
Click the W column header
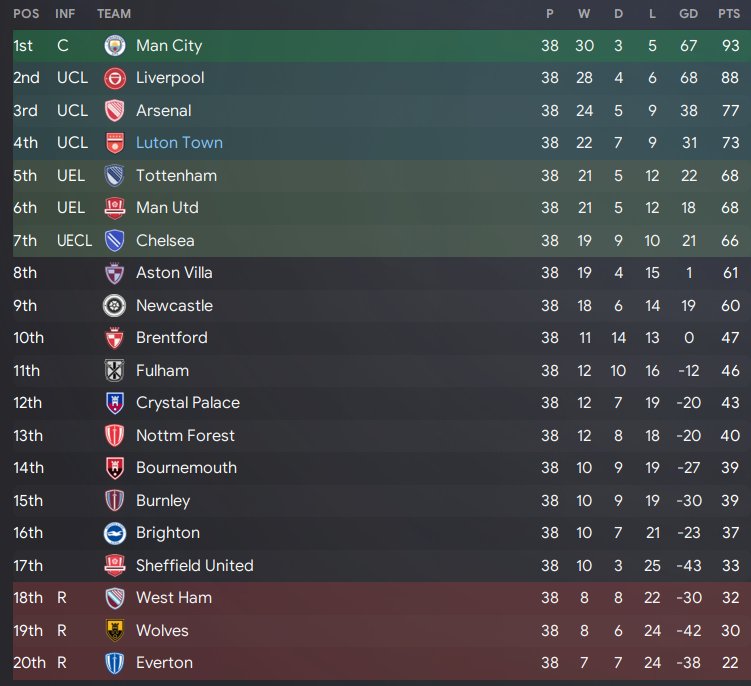(x=584, y=14)
